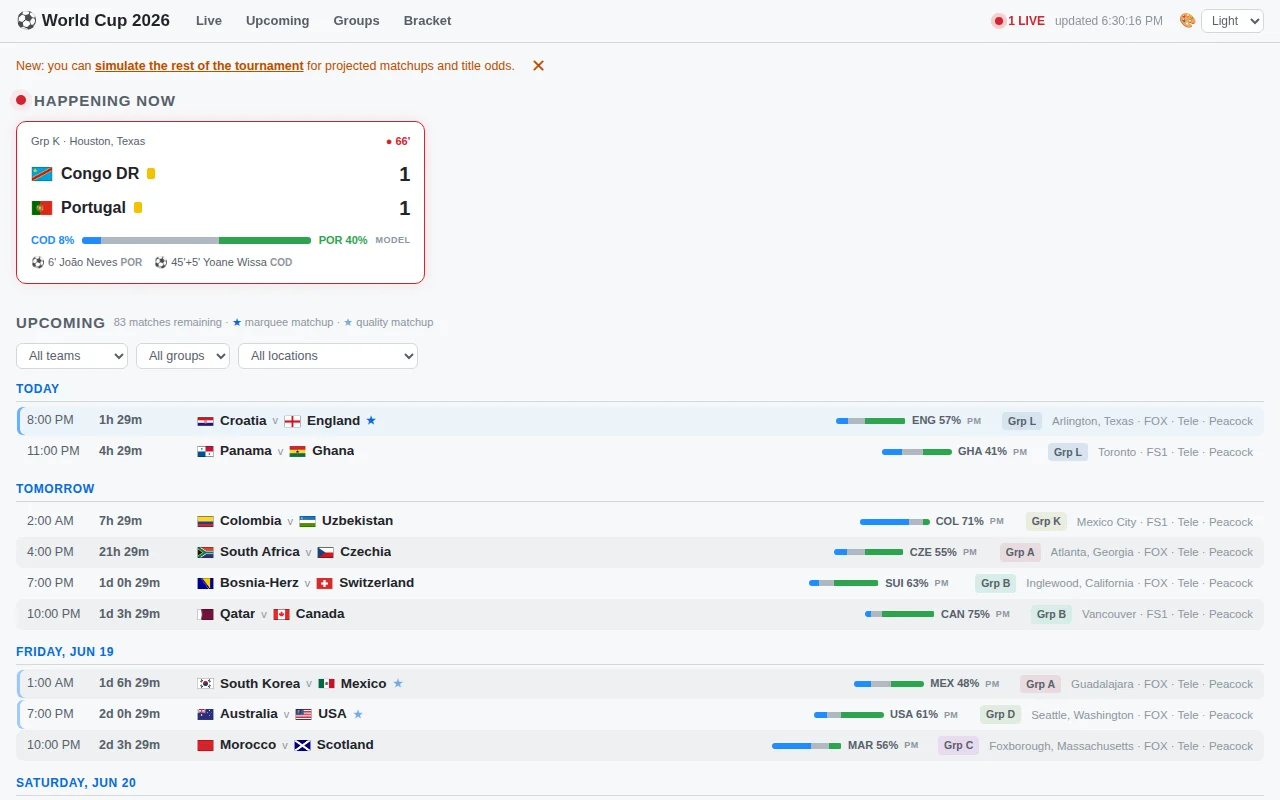Click the Colombia flag icon
Viewport: 1280px width, 800px height.
pos(205,522)
